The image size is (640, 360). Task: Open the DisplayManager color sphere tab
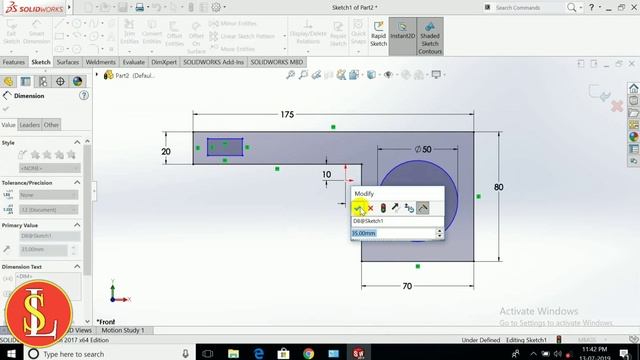click(x=77, y=81)
